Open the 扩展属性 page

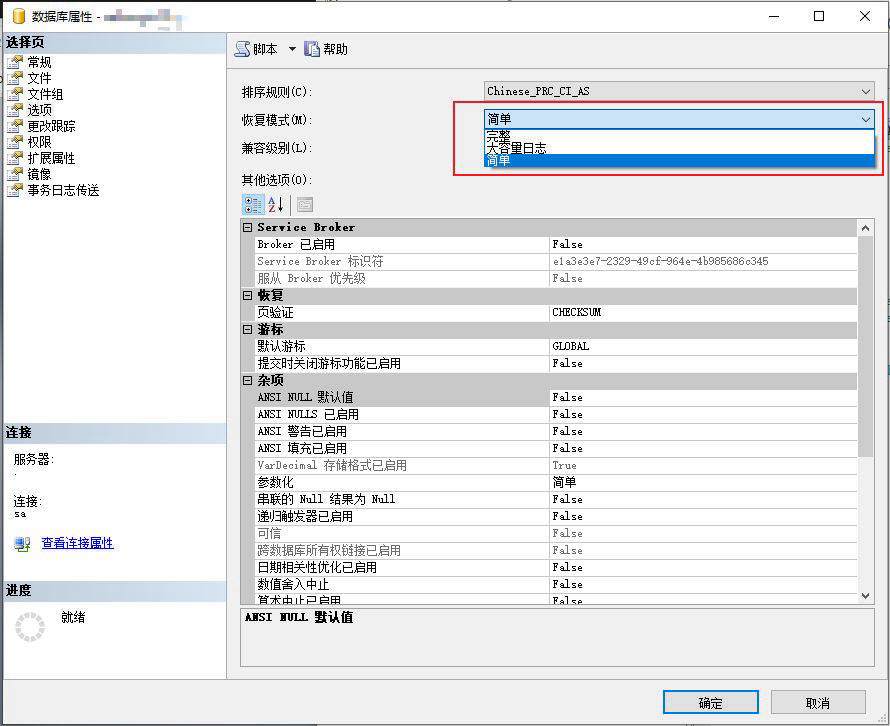[x=51, y=158]
